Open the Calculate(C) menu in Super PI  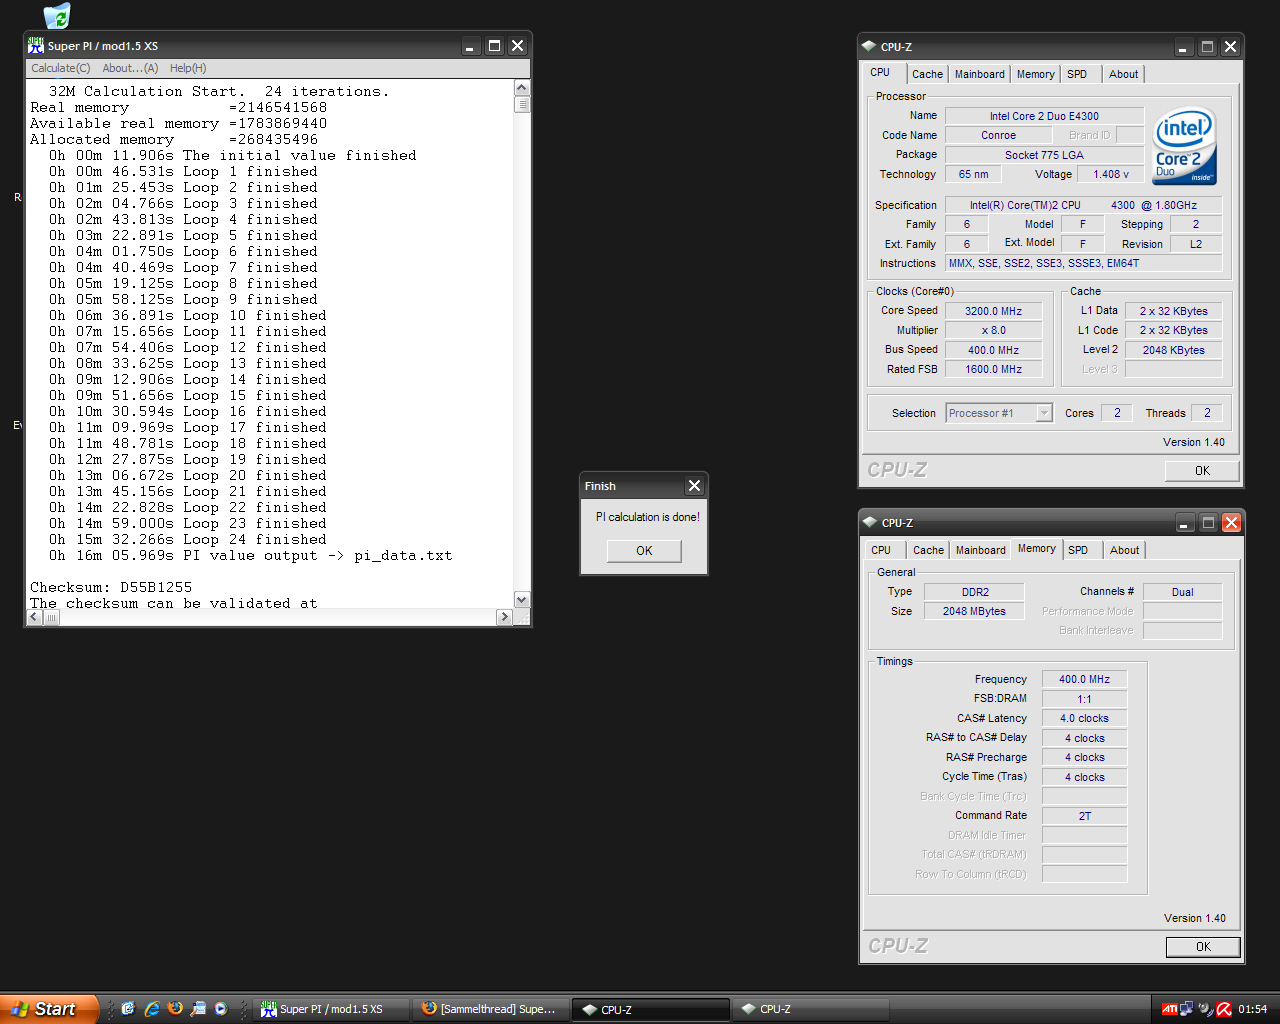coord(60,68)
